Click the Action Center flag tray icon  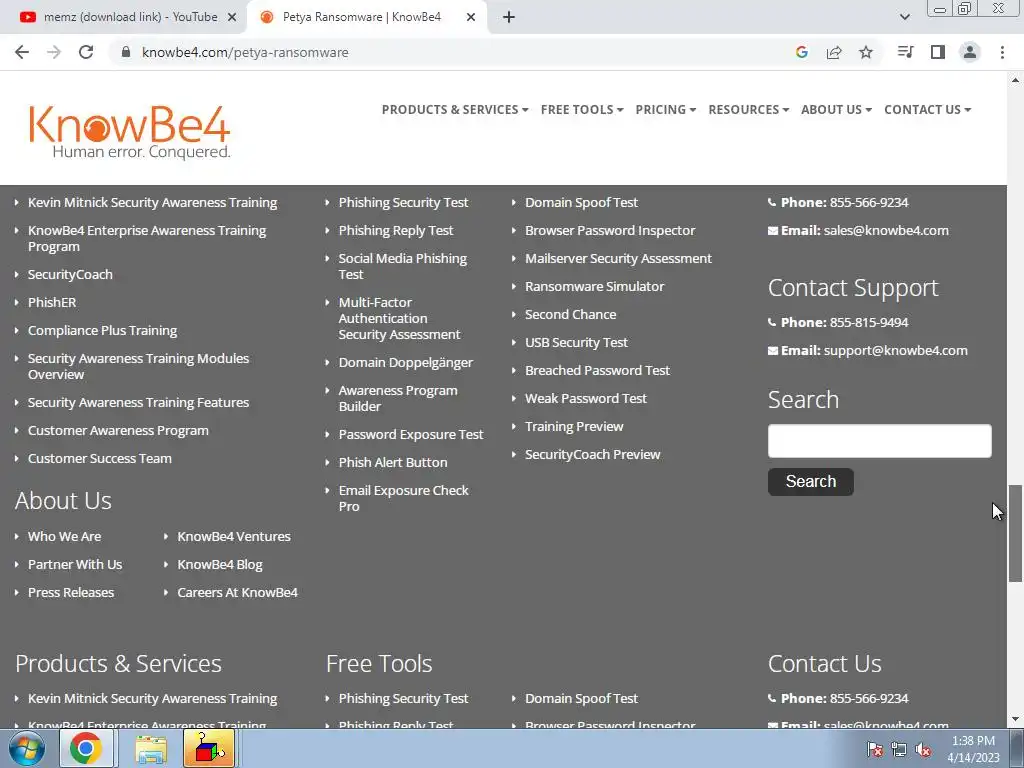coord(874,749)
